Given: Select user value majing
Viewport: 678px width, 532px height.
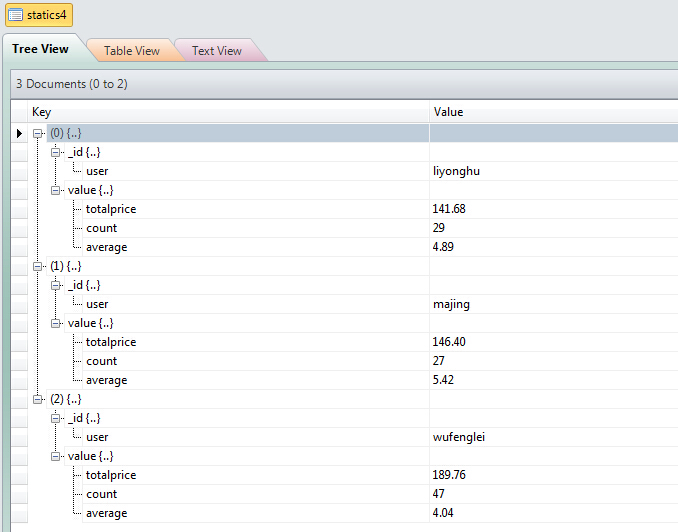Looking at the screenshot, I should click(451, 304).
